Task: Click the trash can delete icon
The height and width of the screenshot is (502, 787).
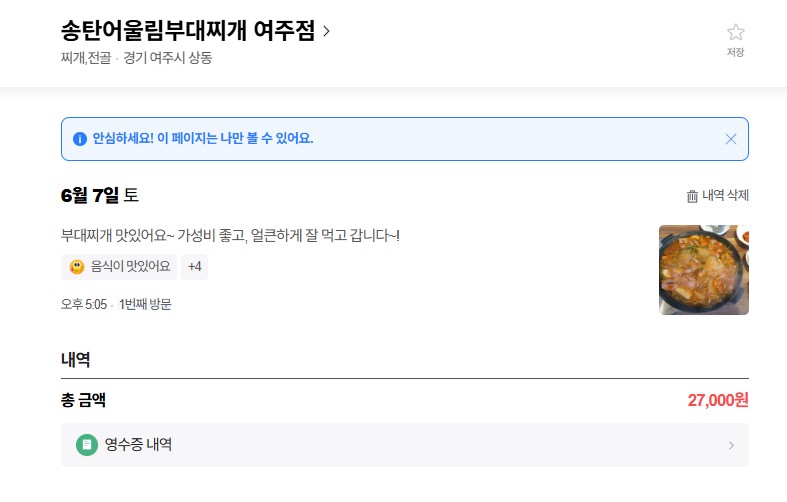Action: (x=692, y=196)
